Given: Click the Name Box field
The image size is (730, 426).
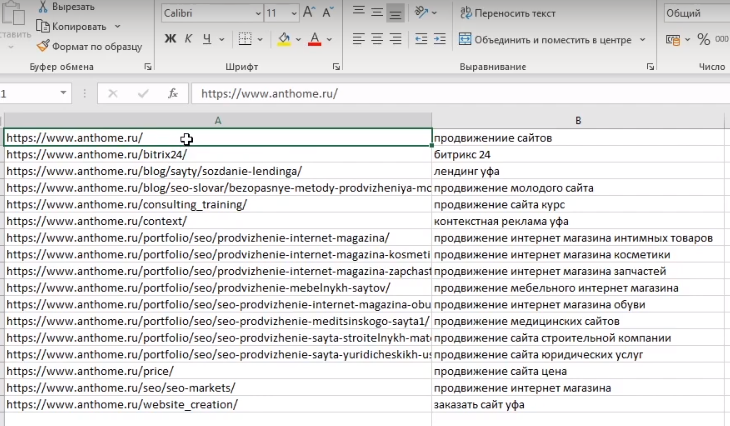Looking at the screenshot, I should (x=35, y=94).
